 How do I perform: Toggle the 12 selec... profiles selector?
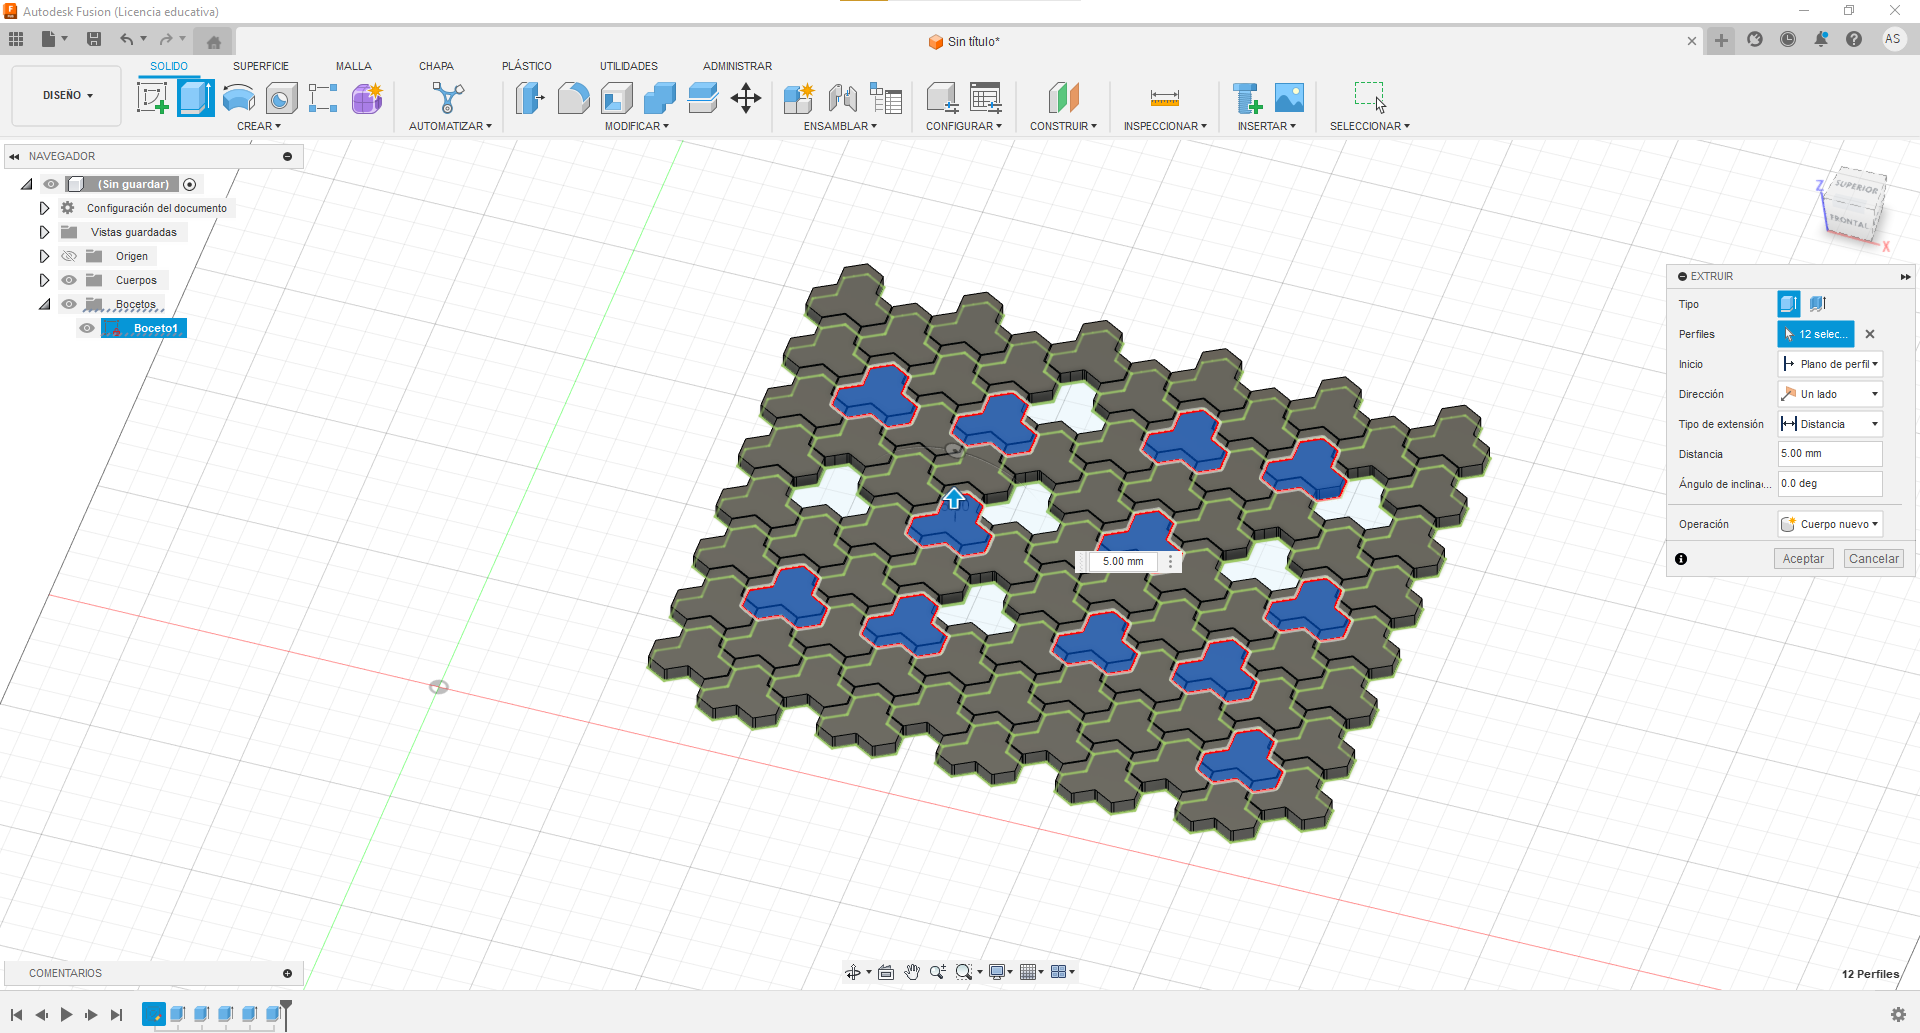click(1816, 334)
